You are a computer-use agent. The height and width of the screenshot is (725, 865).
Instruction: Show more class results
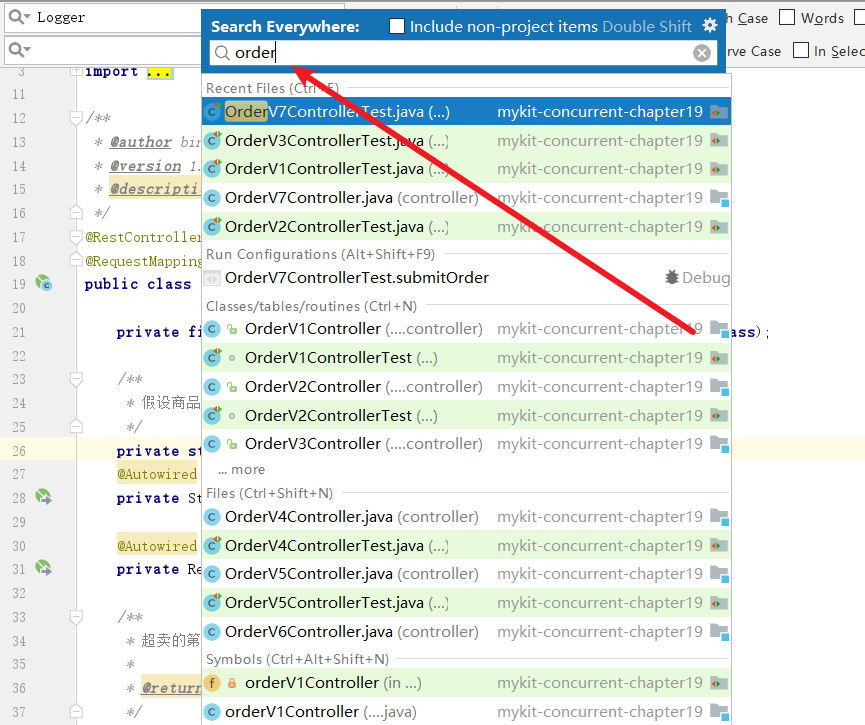coord(241,470)
